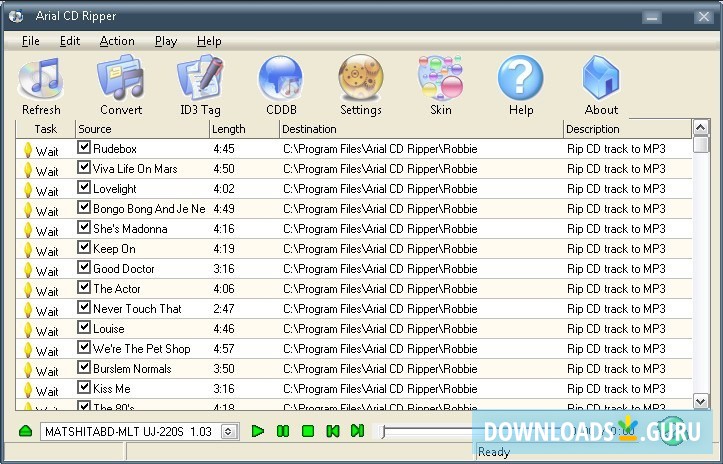723x464 pixels.
Task: Minimize the Arial CD Ripper window
Action: tap(652, 18)
